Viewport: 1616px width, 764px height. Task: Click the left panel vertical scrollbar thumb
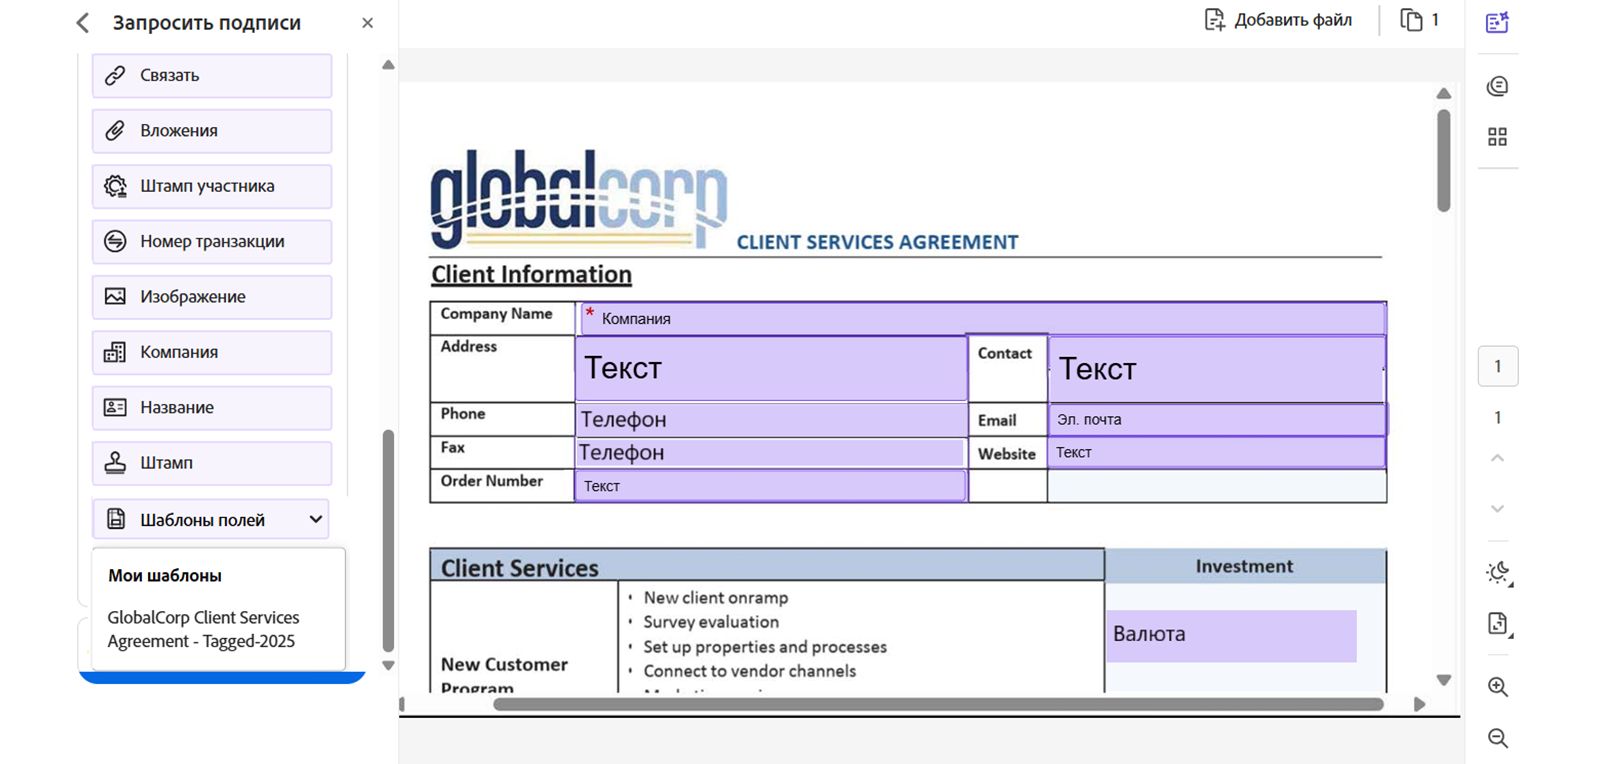tap(388, 541)
